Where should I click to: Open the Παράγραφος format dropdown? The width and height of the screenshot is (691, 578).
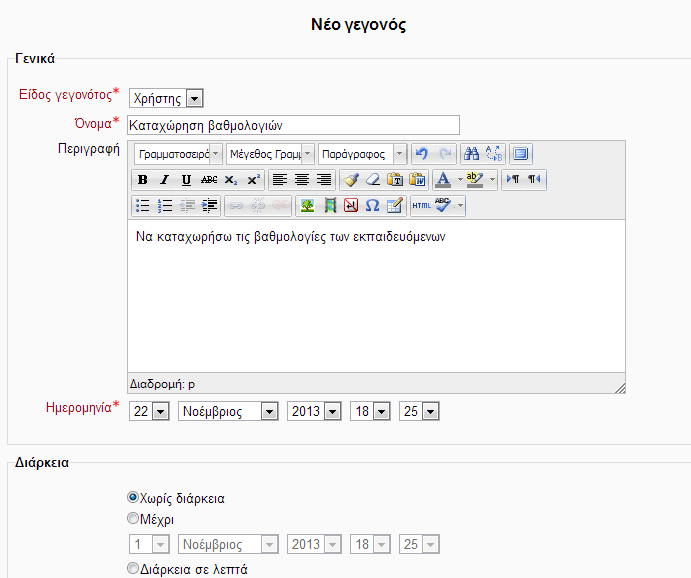point(362,154)
